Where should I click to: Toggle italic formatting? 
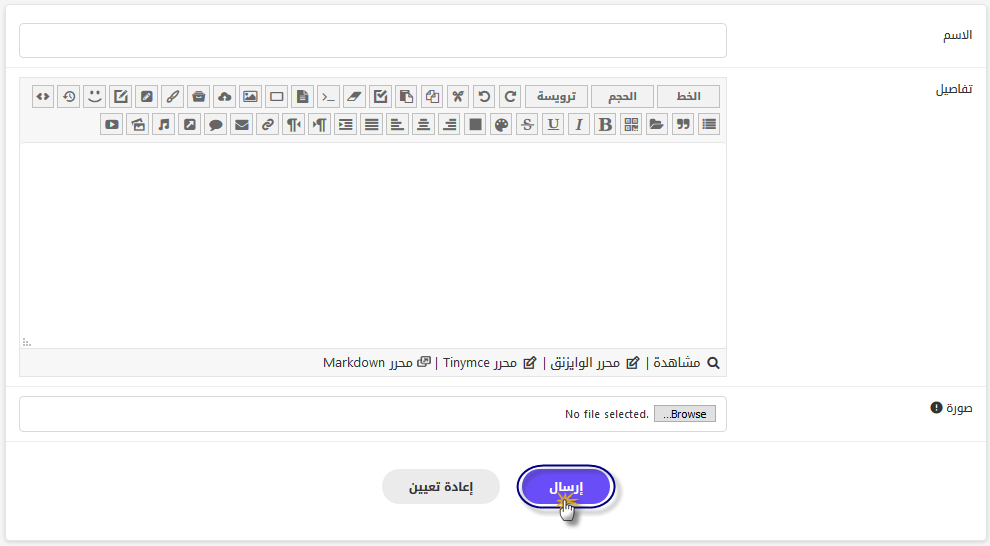pos(579,124)
